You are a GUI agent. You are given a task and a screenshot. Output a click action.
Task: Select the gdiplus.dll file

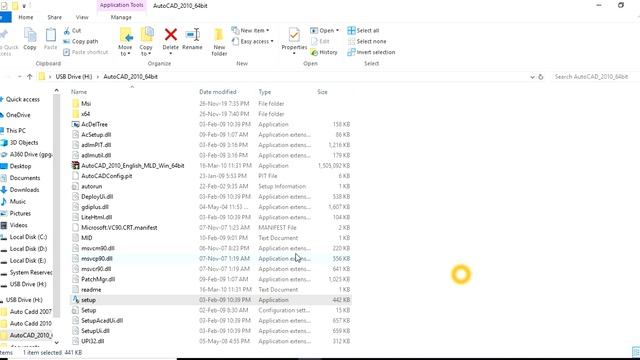click(211, 207)
